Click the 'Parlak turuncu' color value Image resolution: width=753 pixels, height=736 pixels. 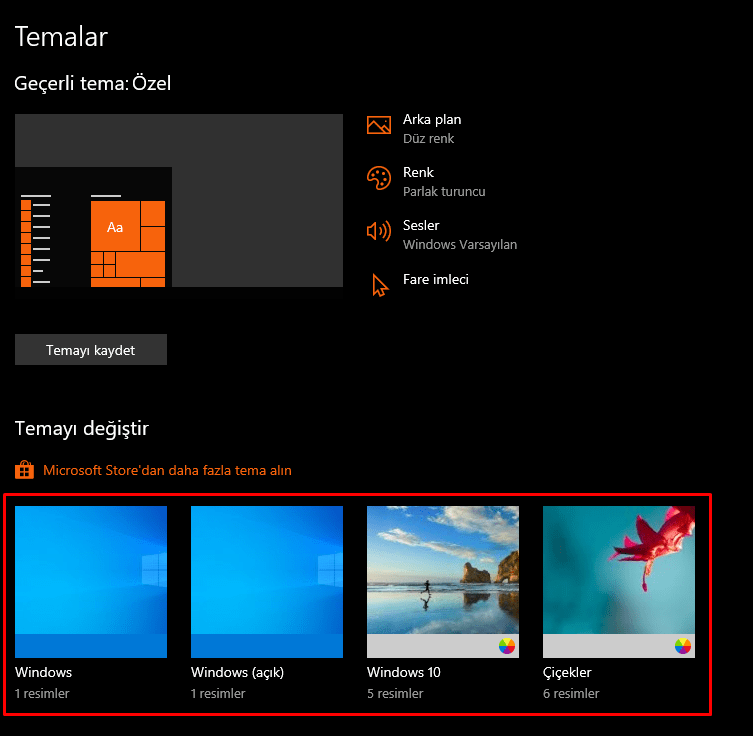tap(444, 192)
